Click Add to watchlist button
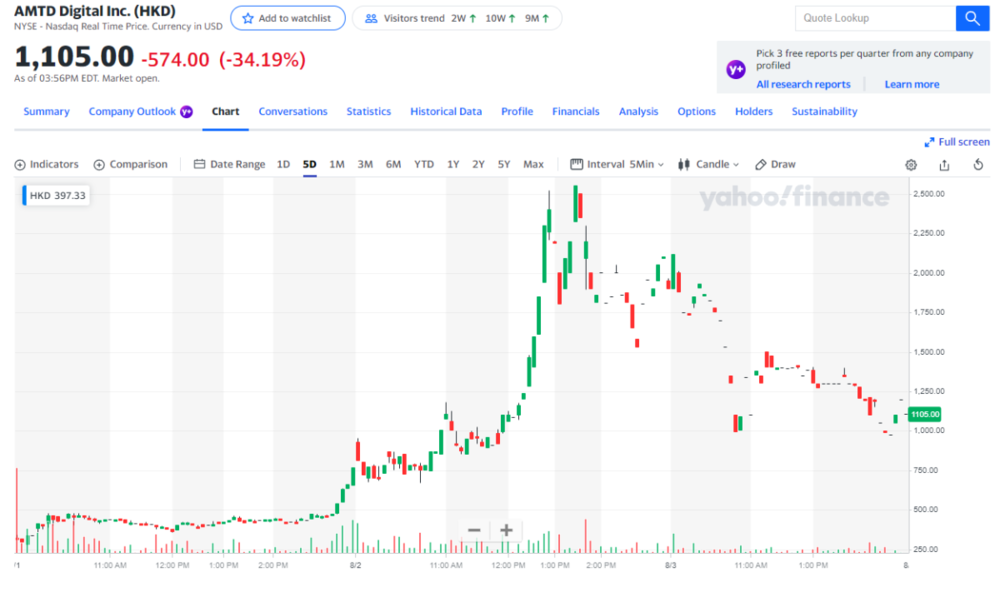 pos(288,18)
